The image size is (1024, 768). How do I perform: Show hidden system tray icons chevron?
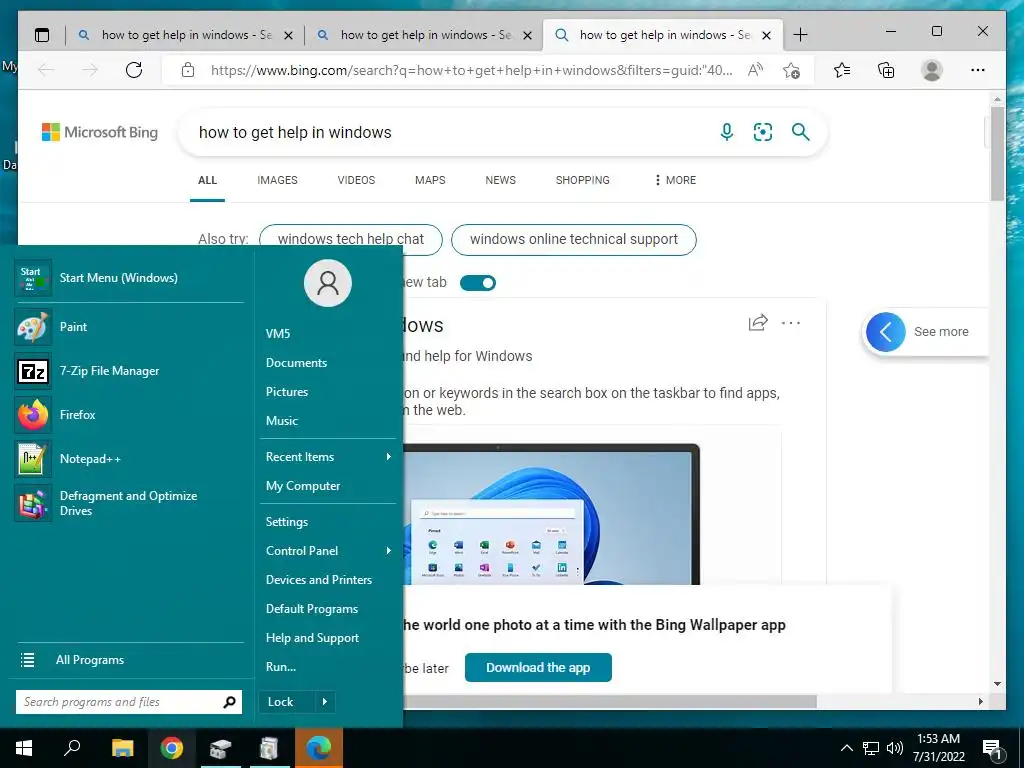pyautogui.click(x=846, y=748)
